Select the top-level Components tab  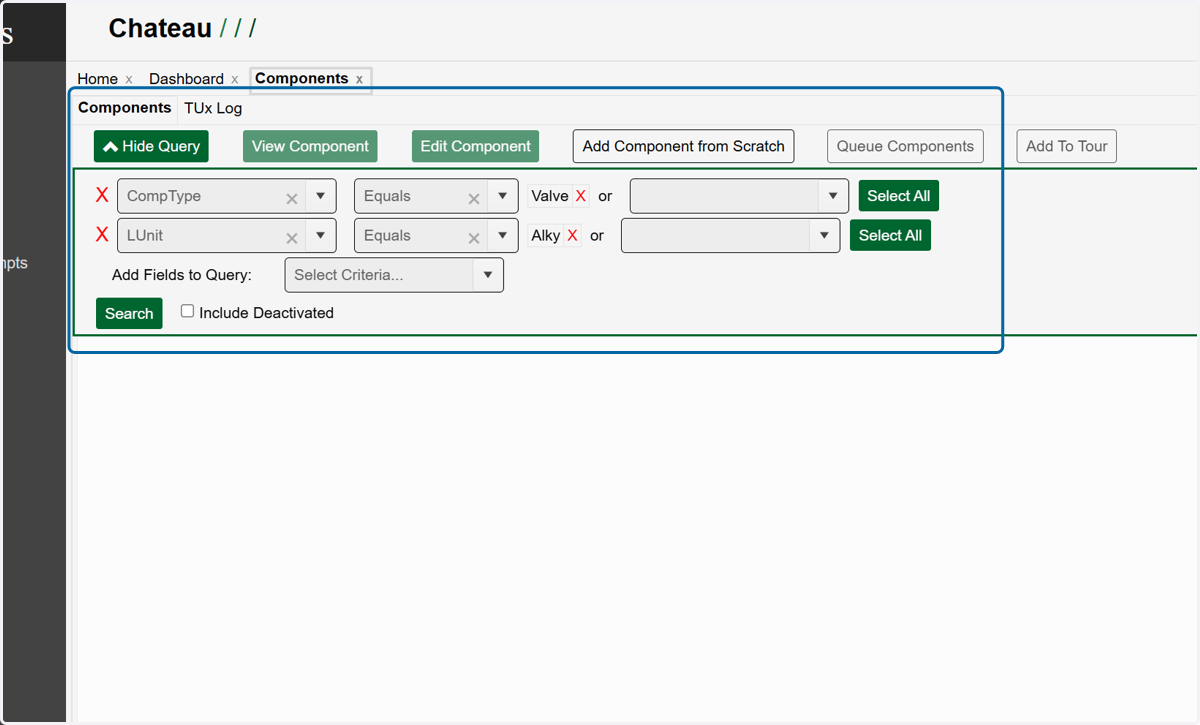(x=301, y=78)
